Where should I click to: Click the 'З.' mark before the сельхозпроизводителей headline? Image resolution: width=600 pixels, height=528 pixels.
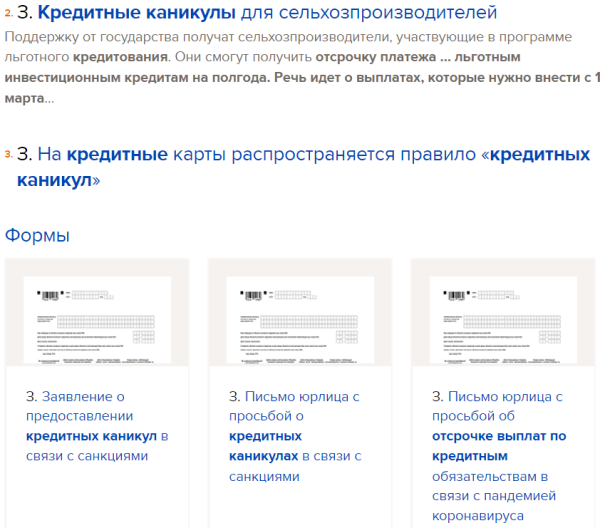coord(25,14)
